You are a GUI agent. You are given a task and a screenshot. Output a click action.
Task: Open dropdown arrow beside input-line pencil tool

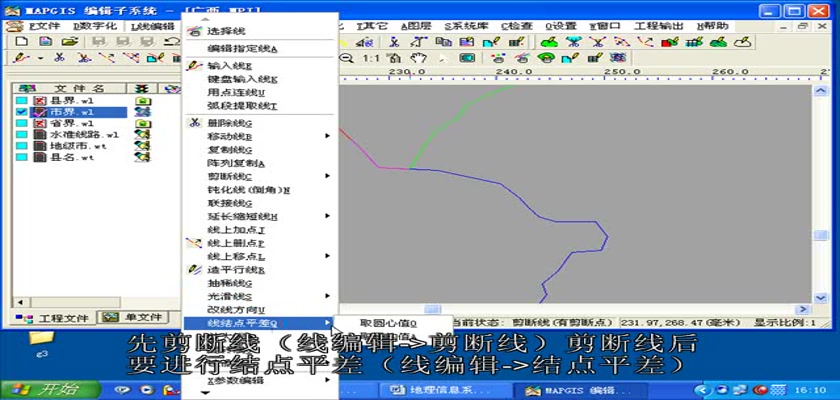click(40, 58)
